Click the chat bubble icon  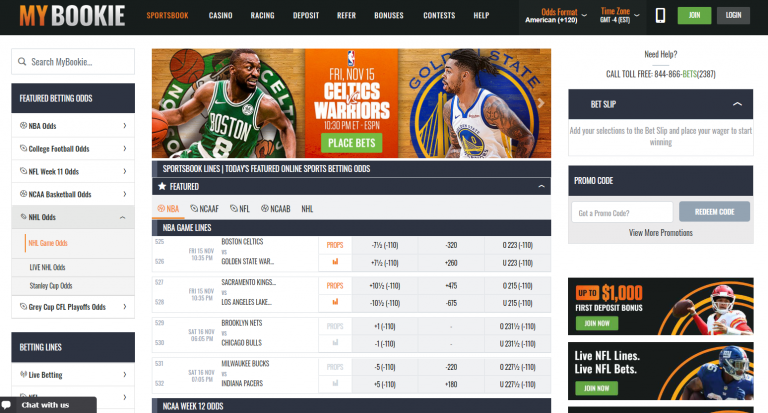click(x=6, y=405)
